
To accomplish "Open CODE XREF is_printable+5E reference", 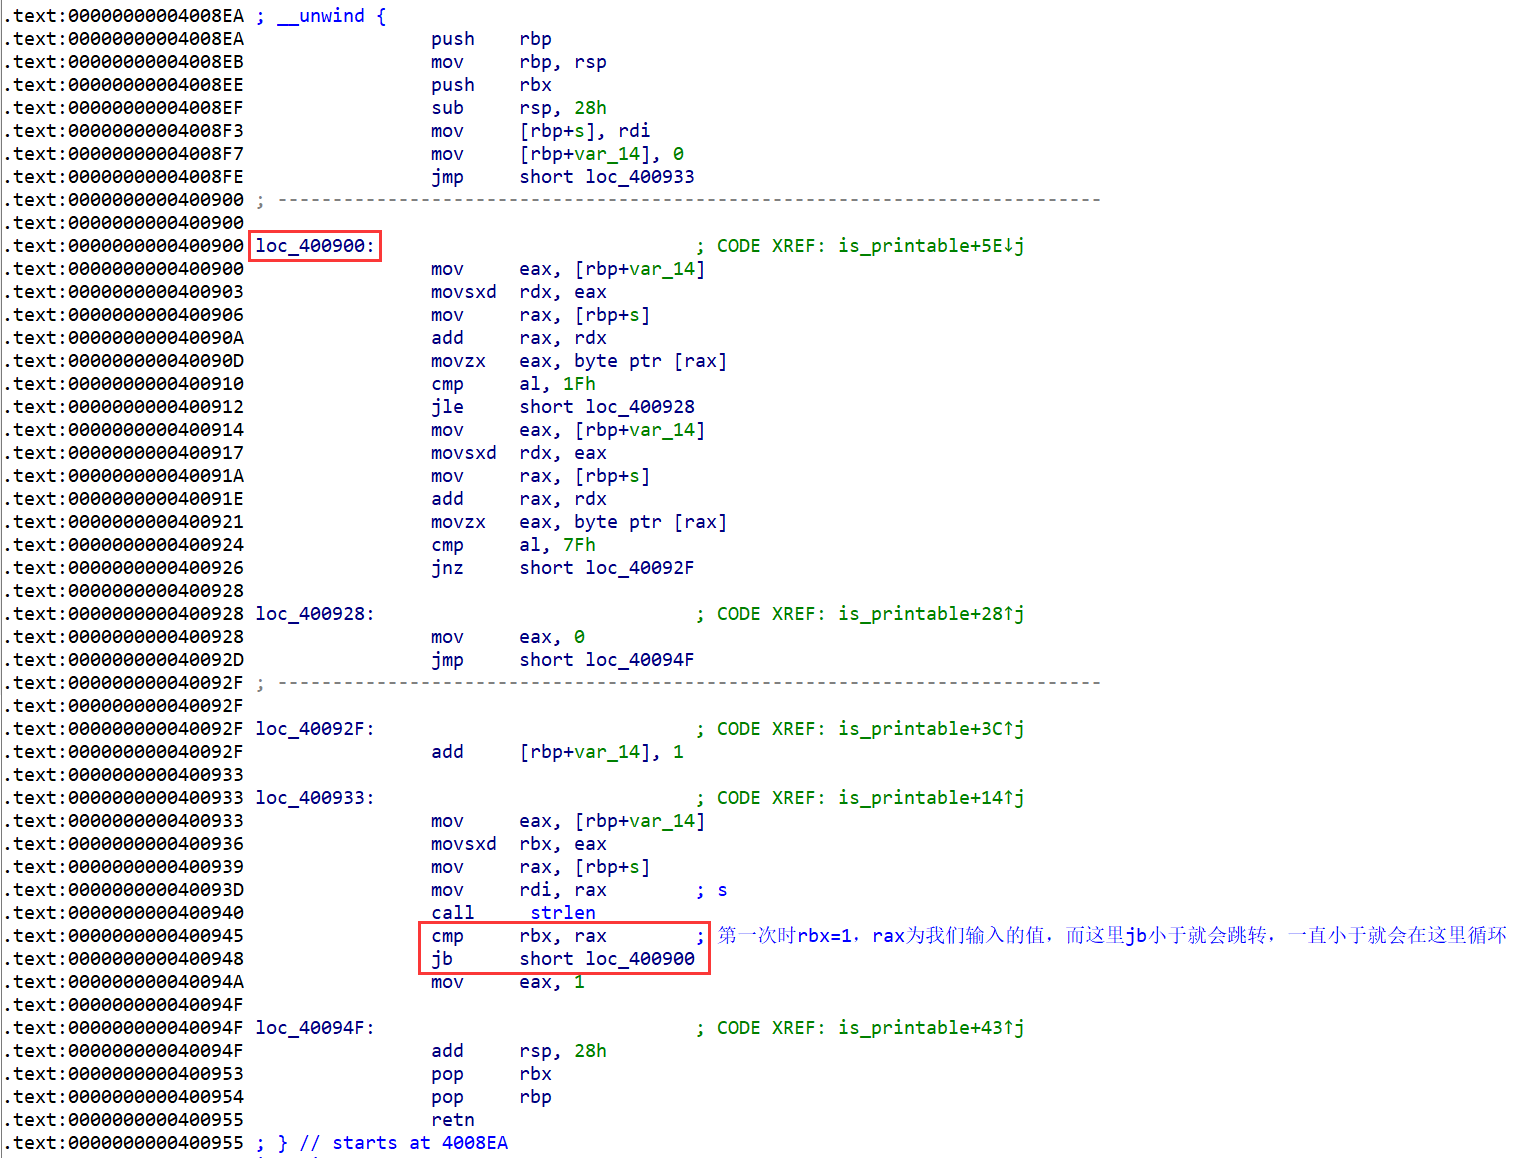I will (930, 246).
